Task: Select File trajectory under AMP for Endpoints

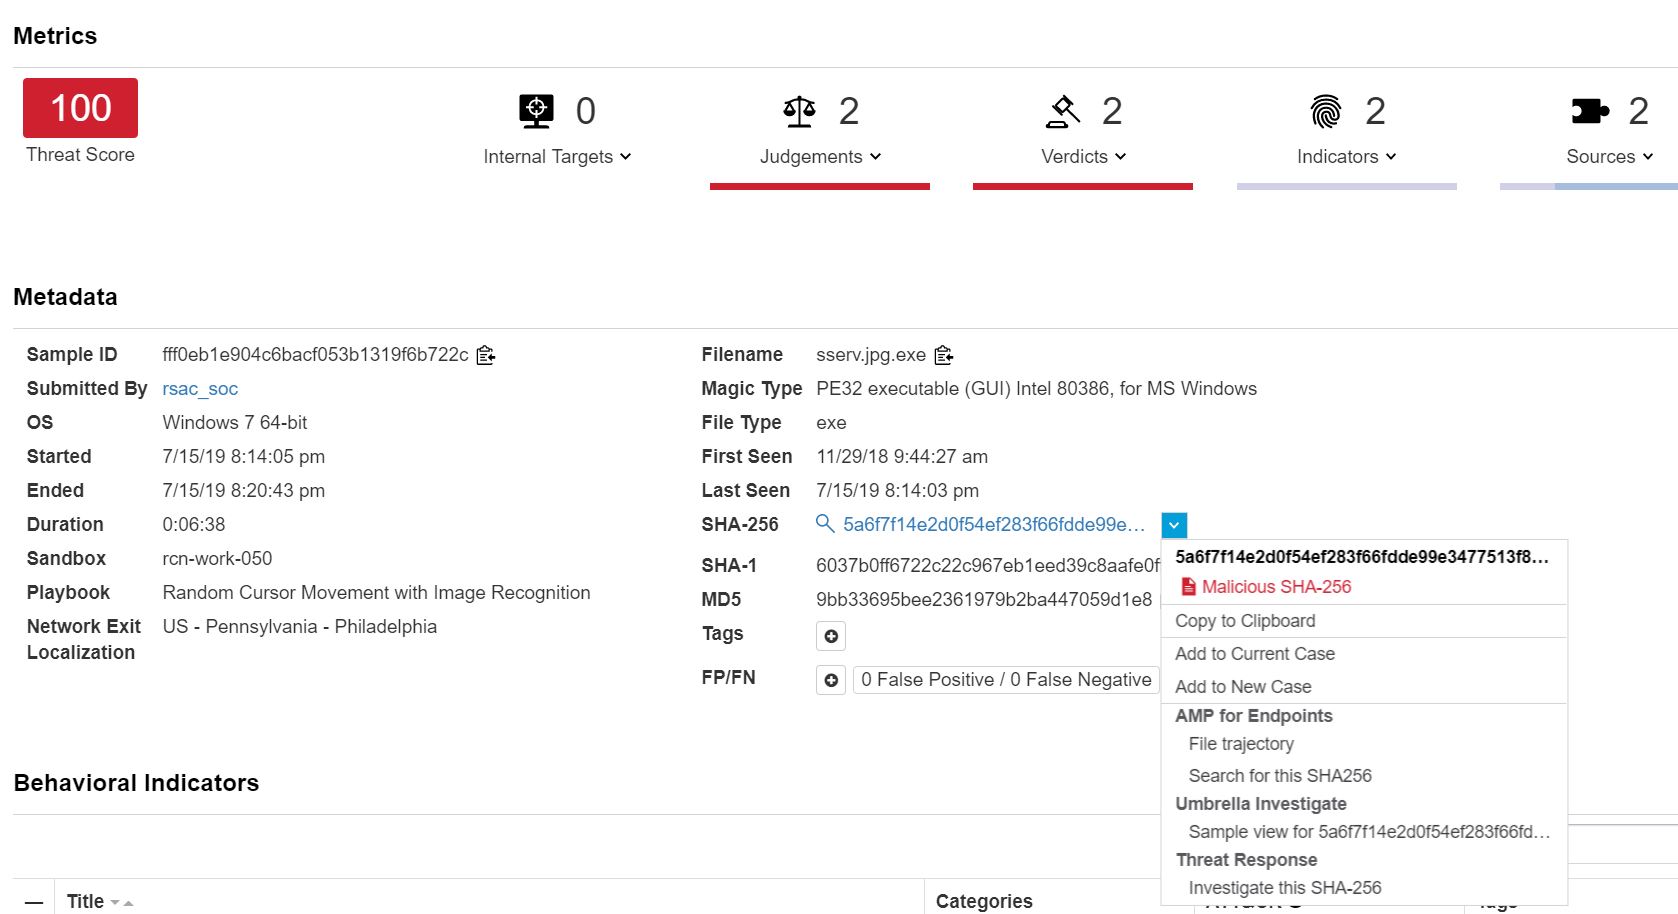Action: [x=1241, y=744]
